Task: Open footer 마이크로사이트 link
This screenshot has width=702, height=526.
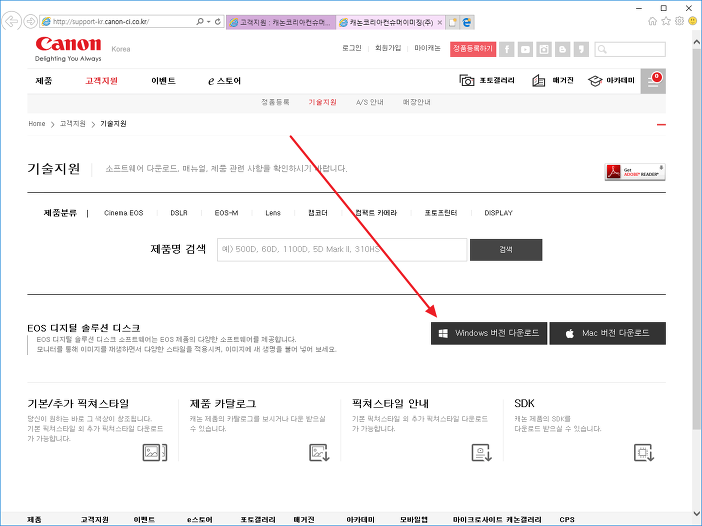Action: click(x=477, y=520)
